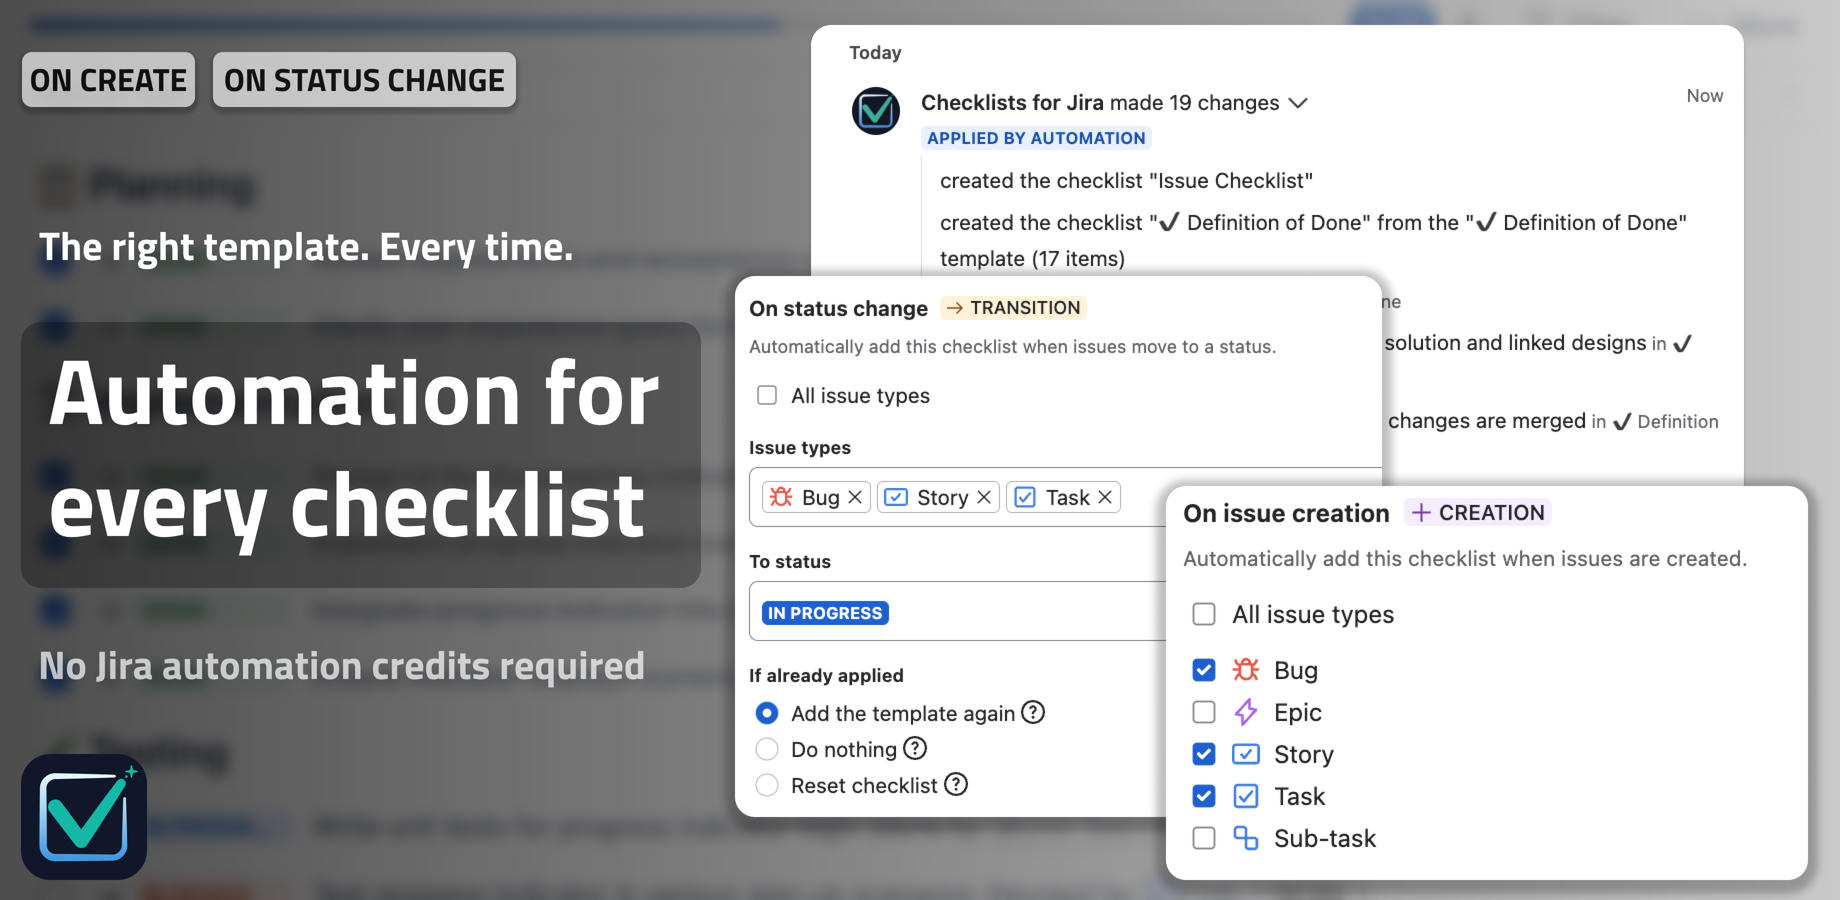
Task: Click the 'Today' heading
Action: pos(875,53)
